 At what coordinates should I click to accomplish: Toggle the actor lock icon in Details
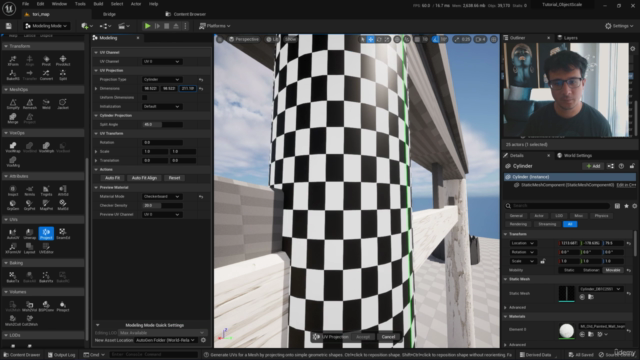[x=632, y=166]
